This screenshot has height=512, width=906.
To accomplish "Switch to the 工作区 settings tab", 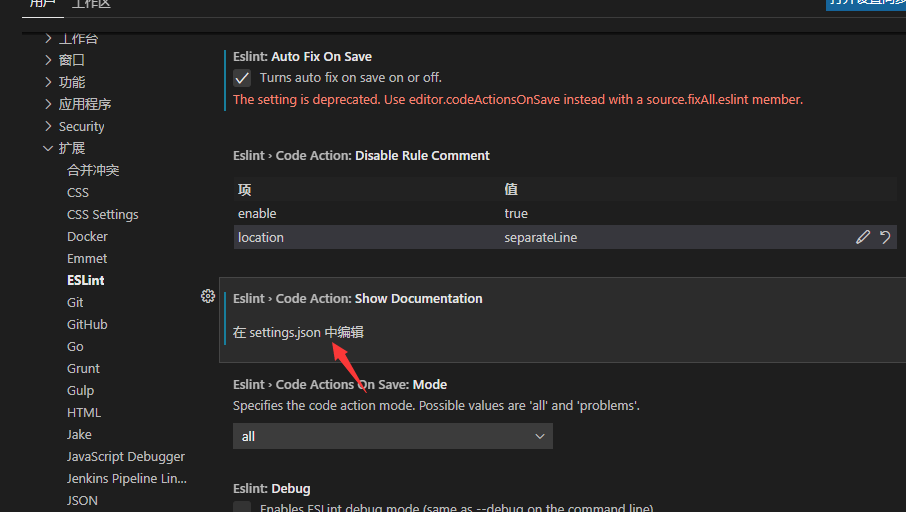I will [90, 5].
